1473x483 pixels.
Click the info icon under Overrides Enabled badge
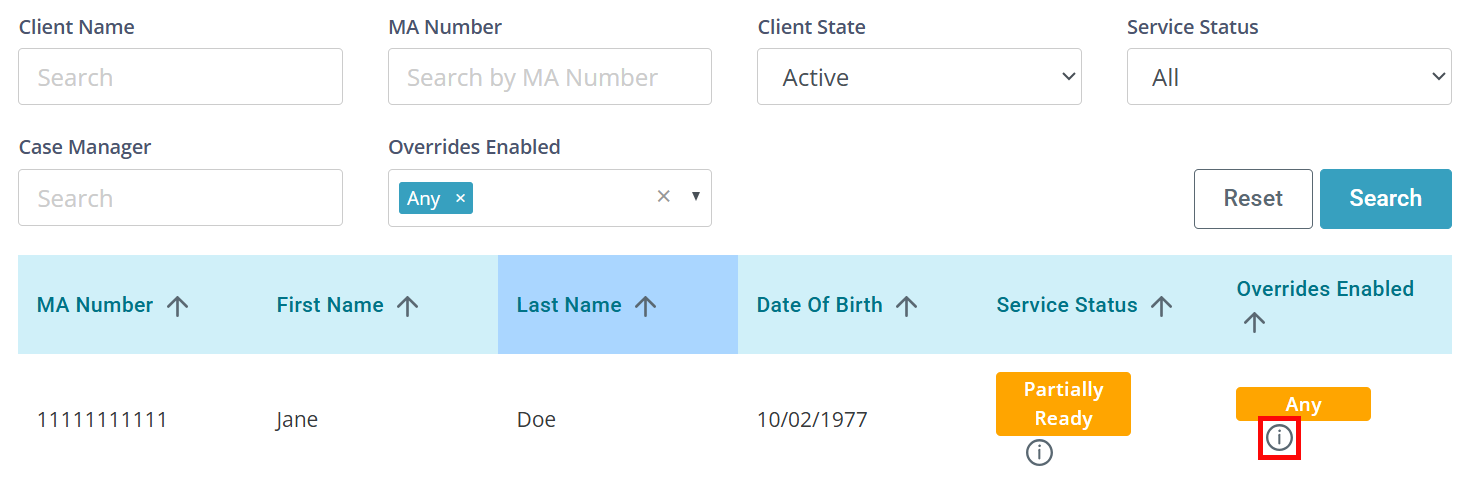click(x=1279, y=438)
